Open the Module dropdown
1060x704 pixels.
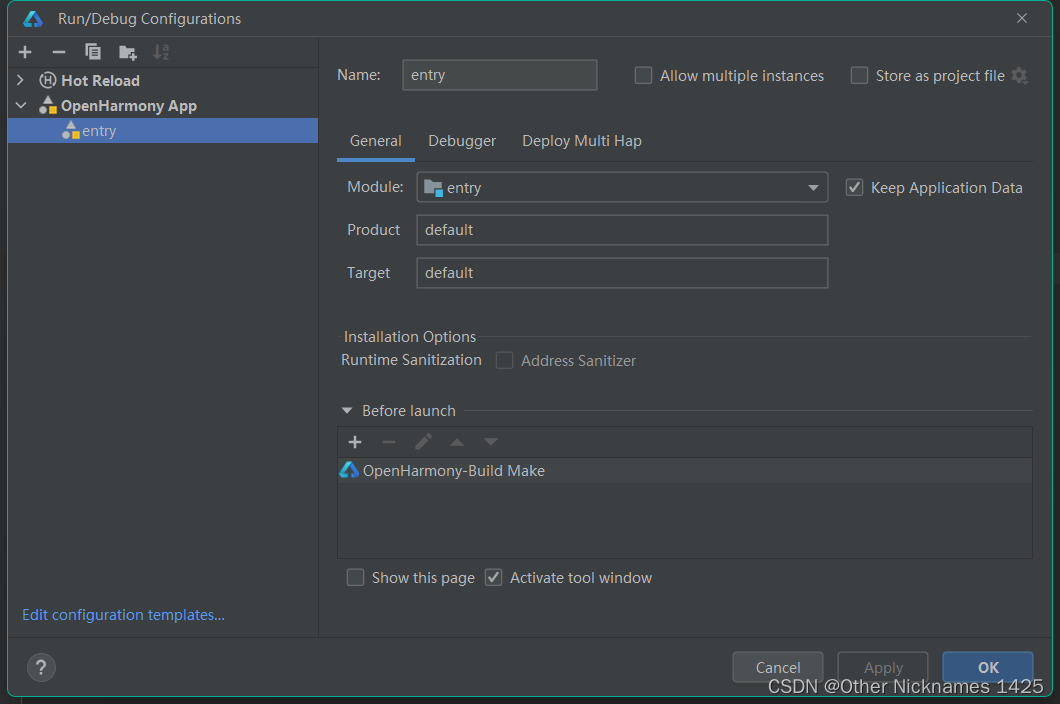point(813,187)
